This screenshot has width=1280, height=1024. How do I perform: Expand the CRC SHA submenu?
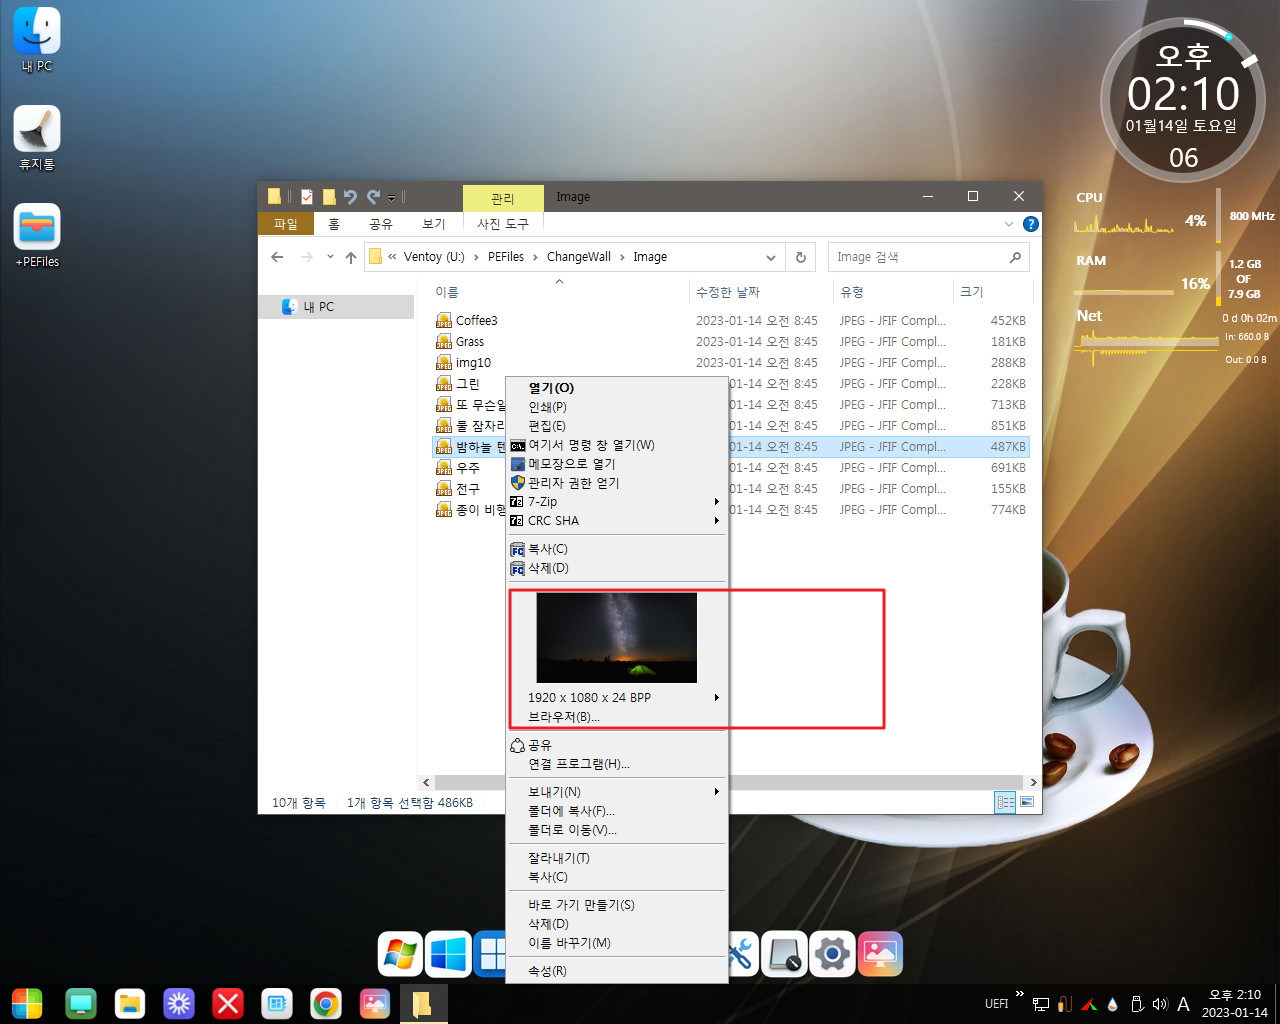(x=616, y=521)
